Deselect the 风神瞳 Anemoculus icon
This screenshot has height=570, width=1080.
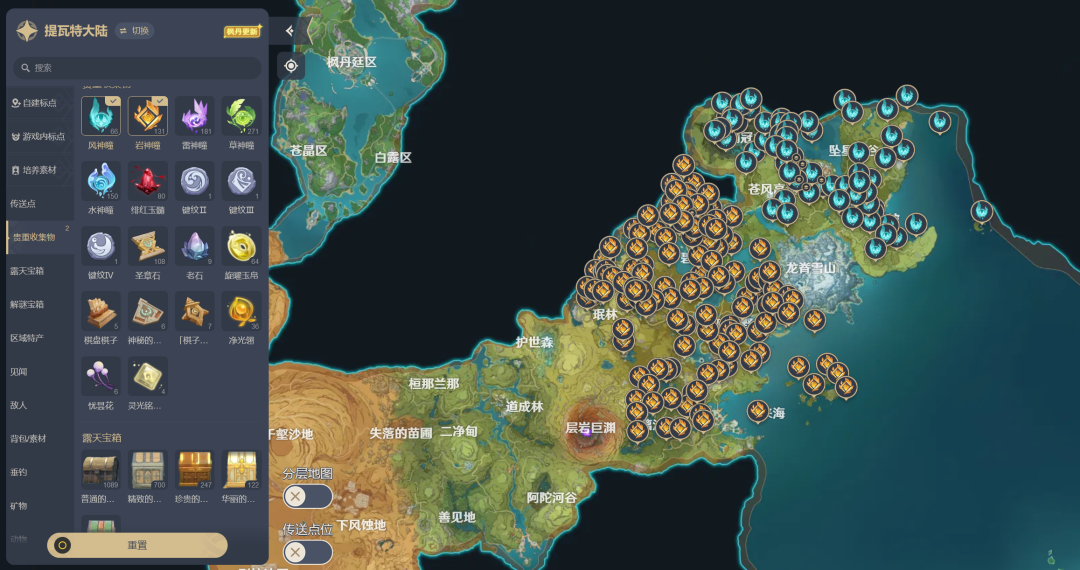click(101, 116)
